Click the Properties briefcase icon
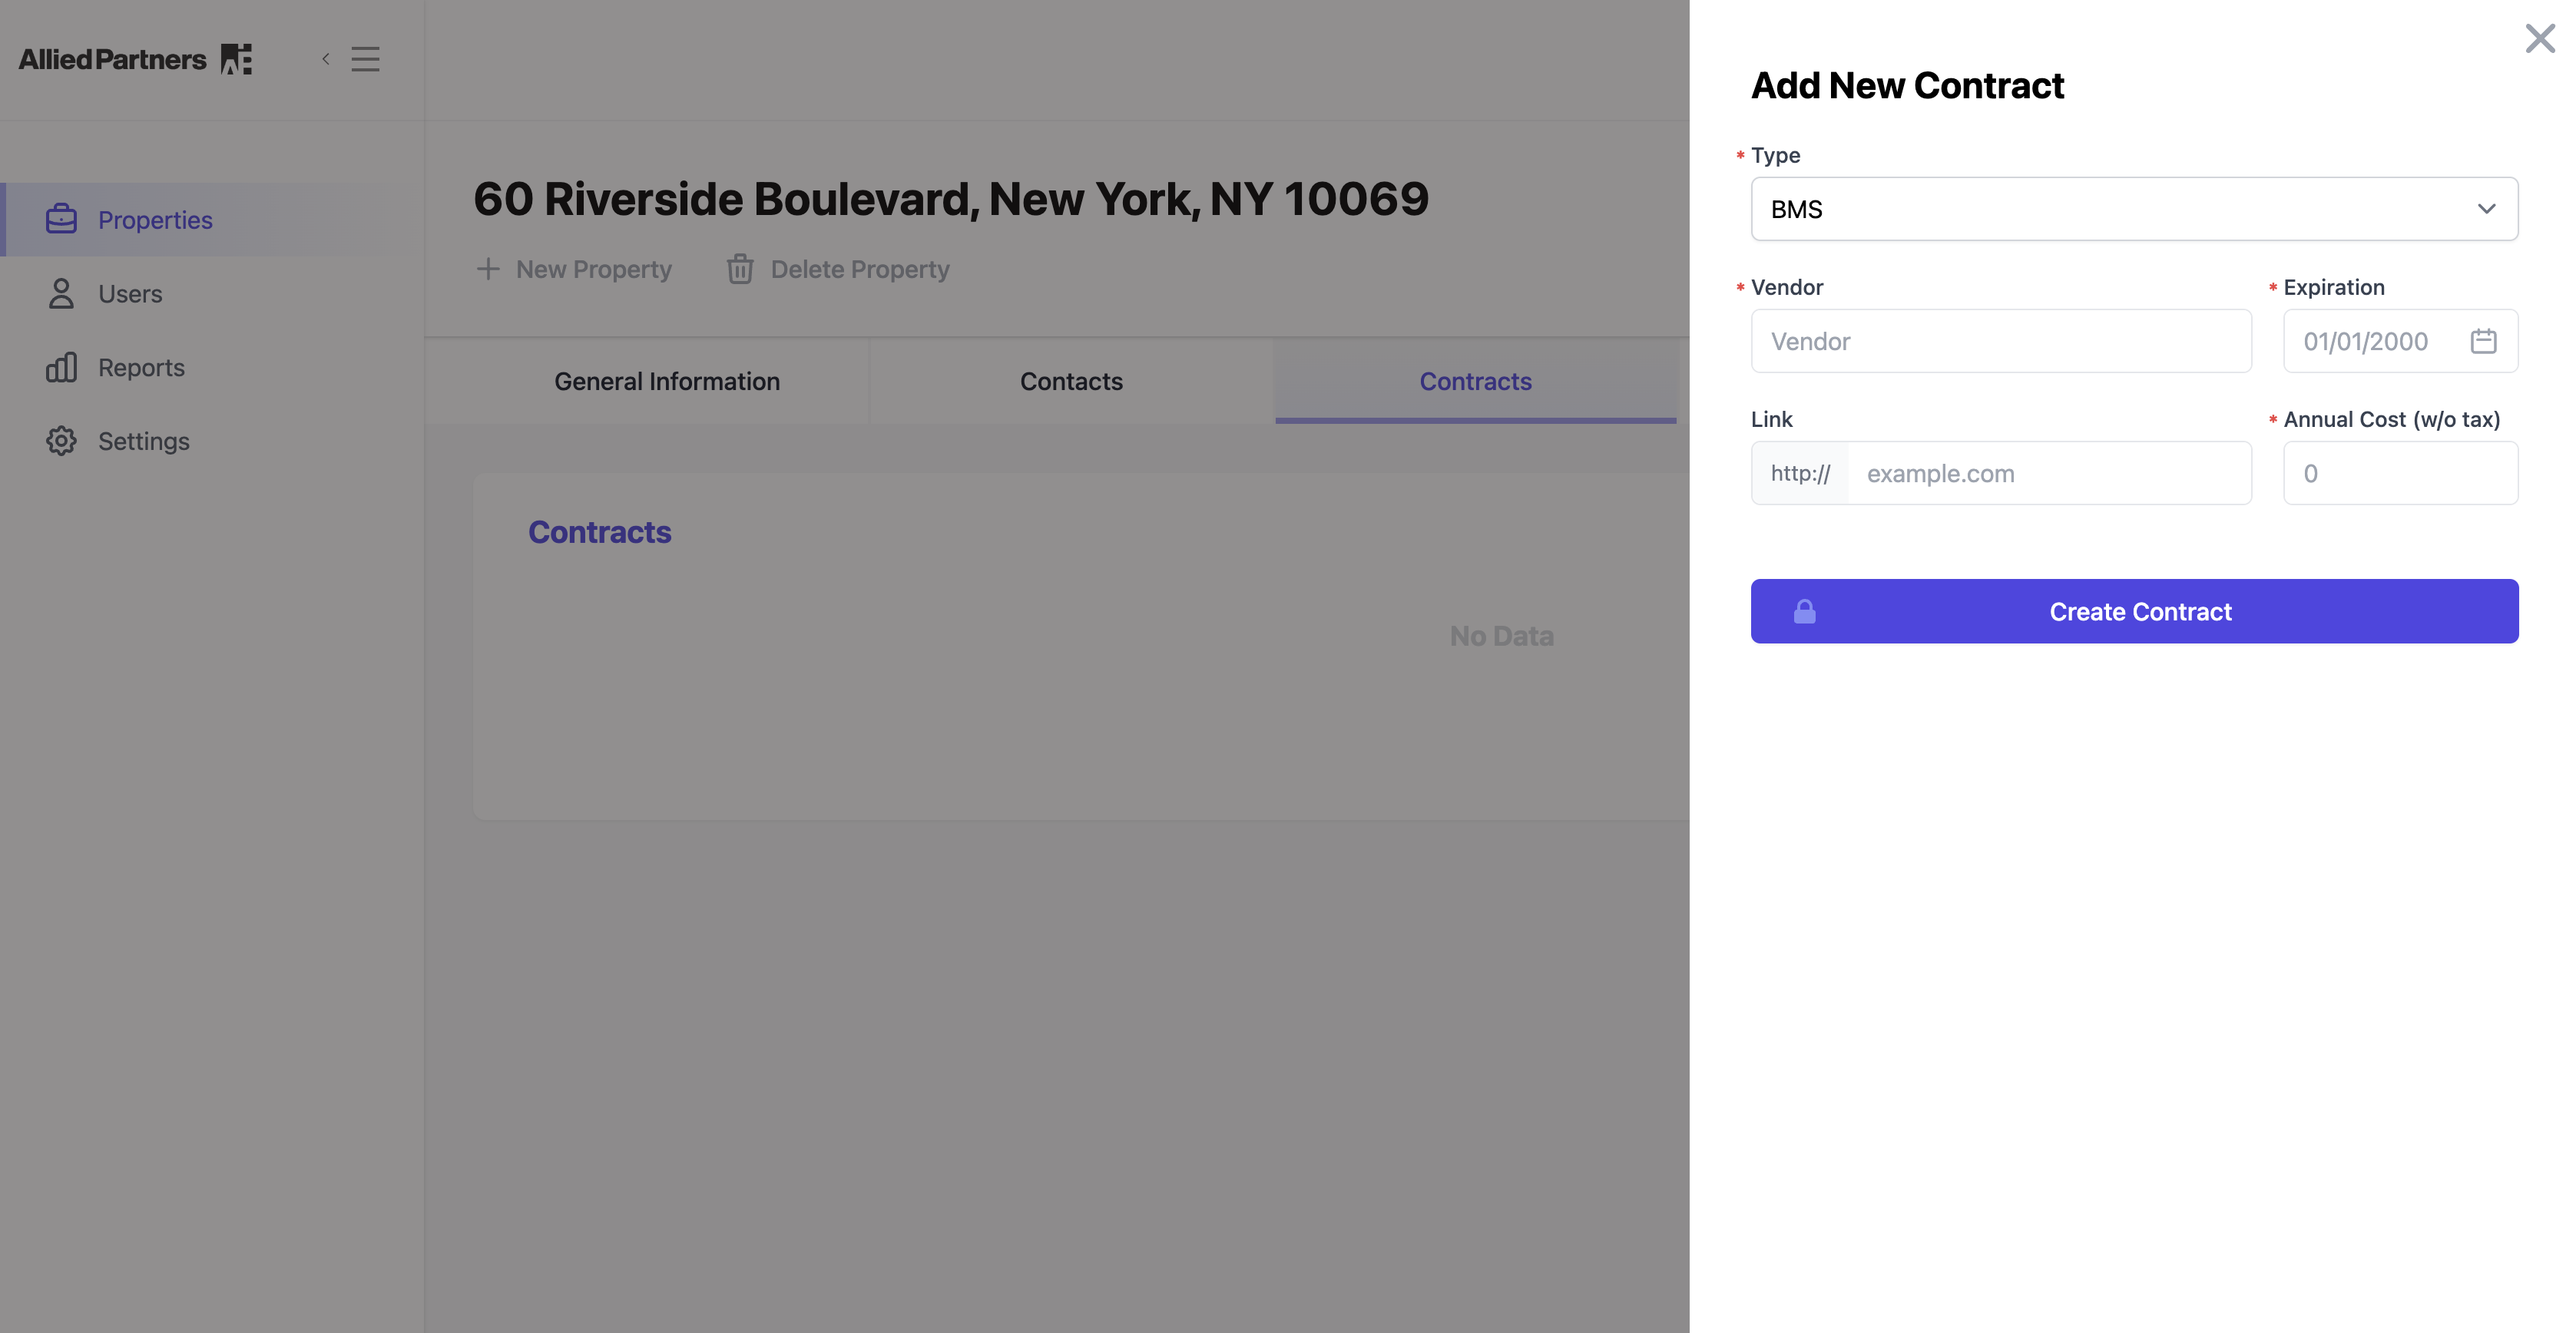 coord(61,219)
